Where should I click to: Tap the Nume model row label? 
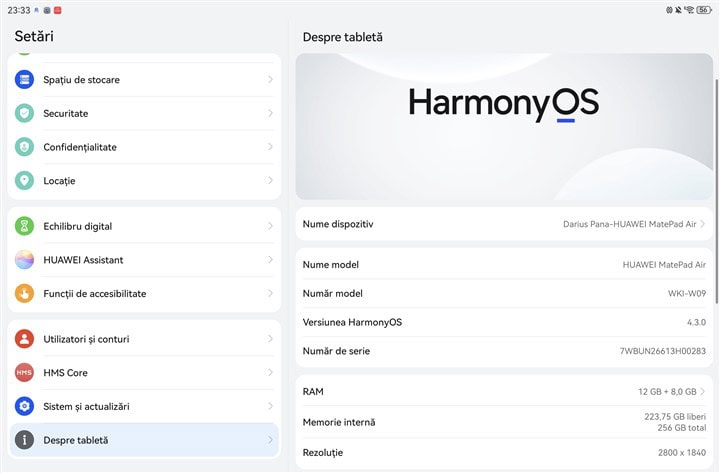click(x=331, y=265)
